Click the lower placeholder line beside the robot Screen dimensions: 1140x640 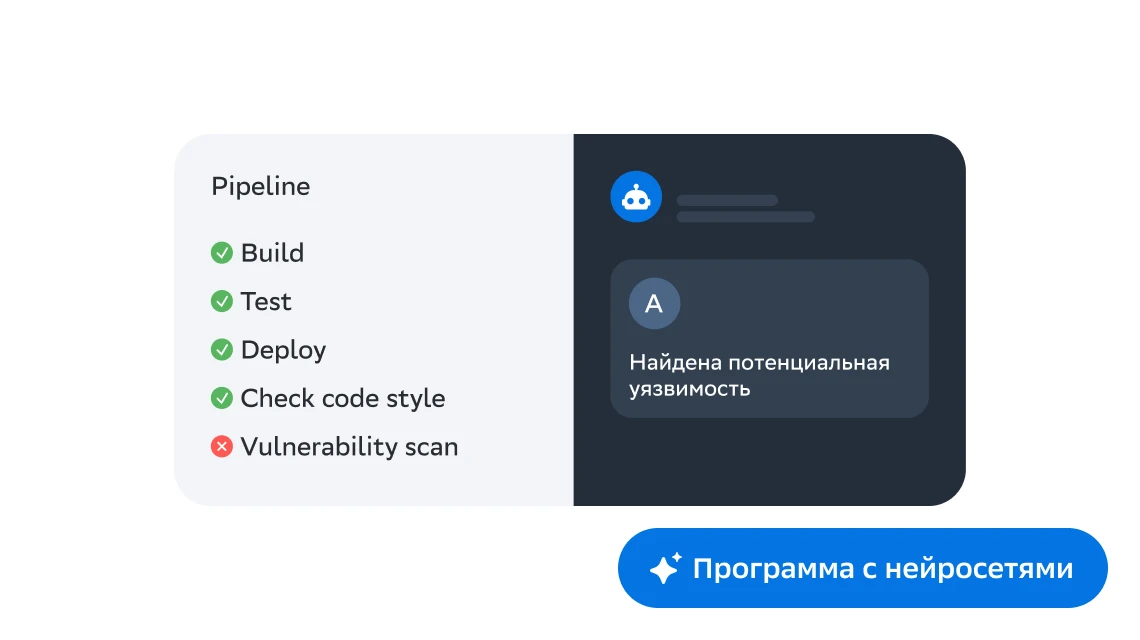point(745,217)
